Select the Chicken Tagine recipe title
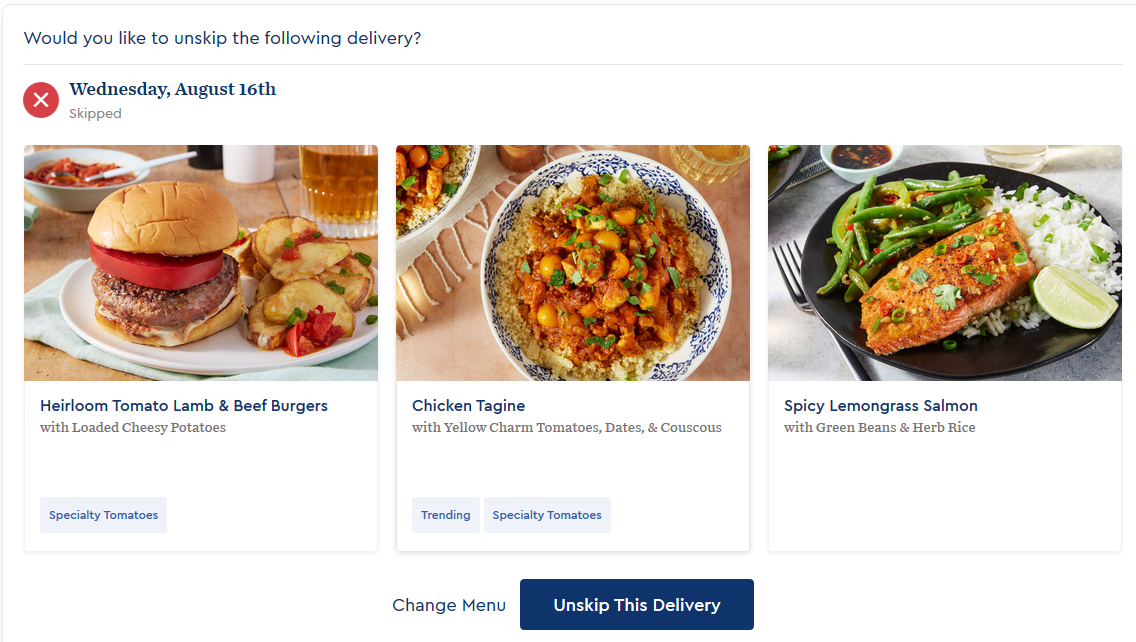1136x642 pixels. 468,405
